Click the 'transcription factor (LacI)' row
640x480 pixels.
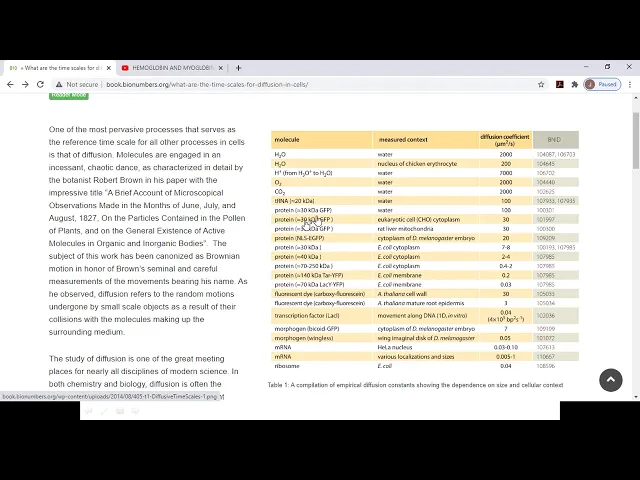point(424,316)
